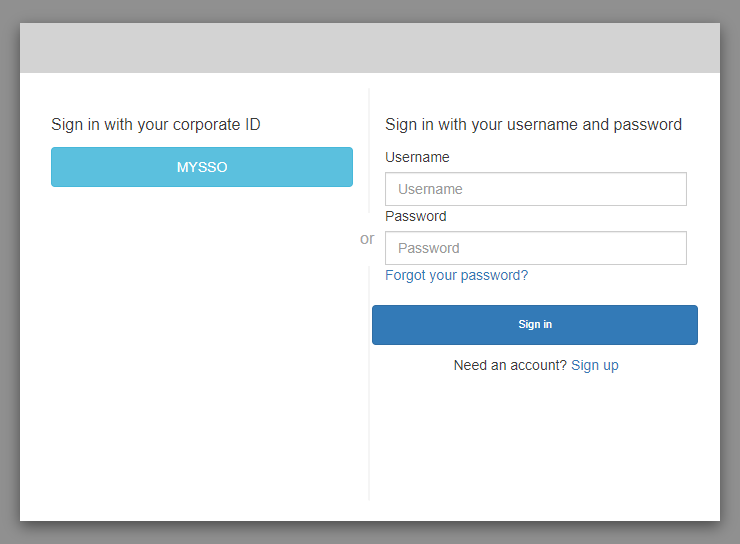Follow the Sign up link

click(x=594, y=365)
